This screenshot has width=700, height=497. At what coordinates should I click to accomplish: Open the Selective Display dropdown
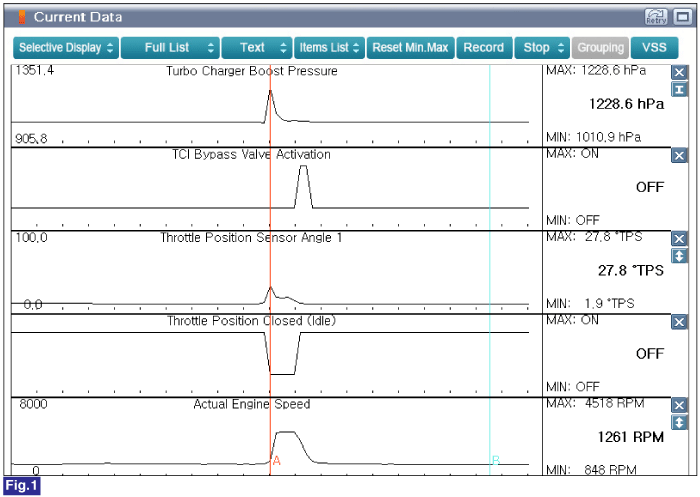[66, 48]
